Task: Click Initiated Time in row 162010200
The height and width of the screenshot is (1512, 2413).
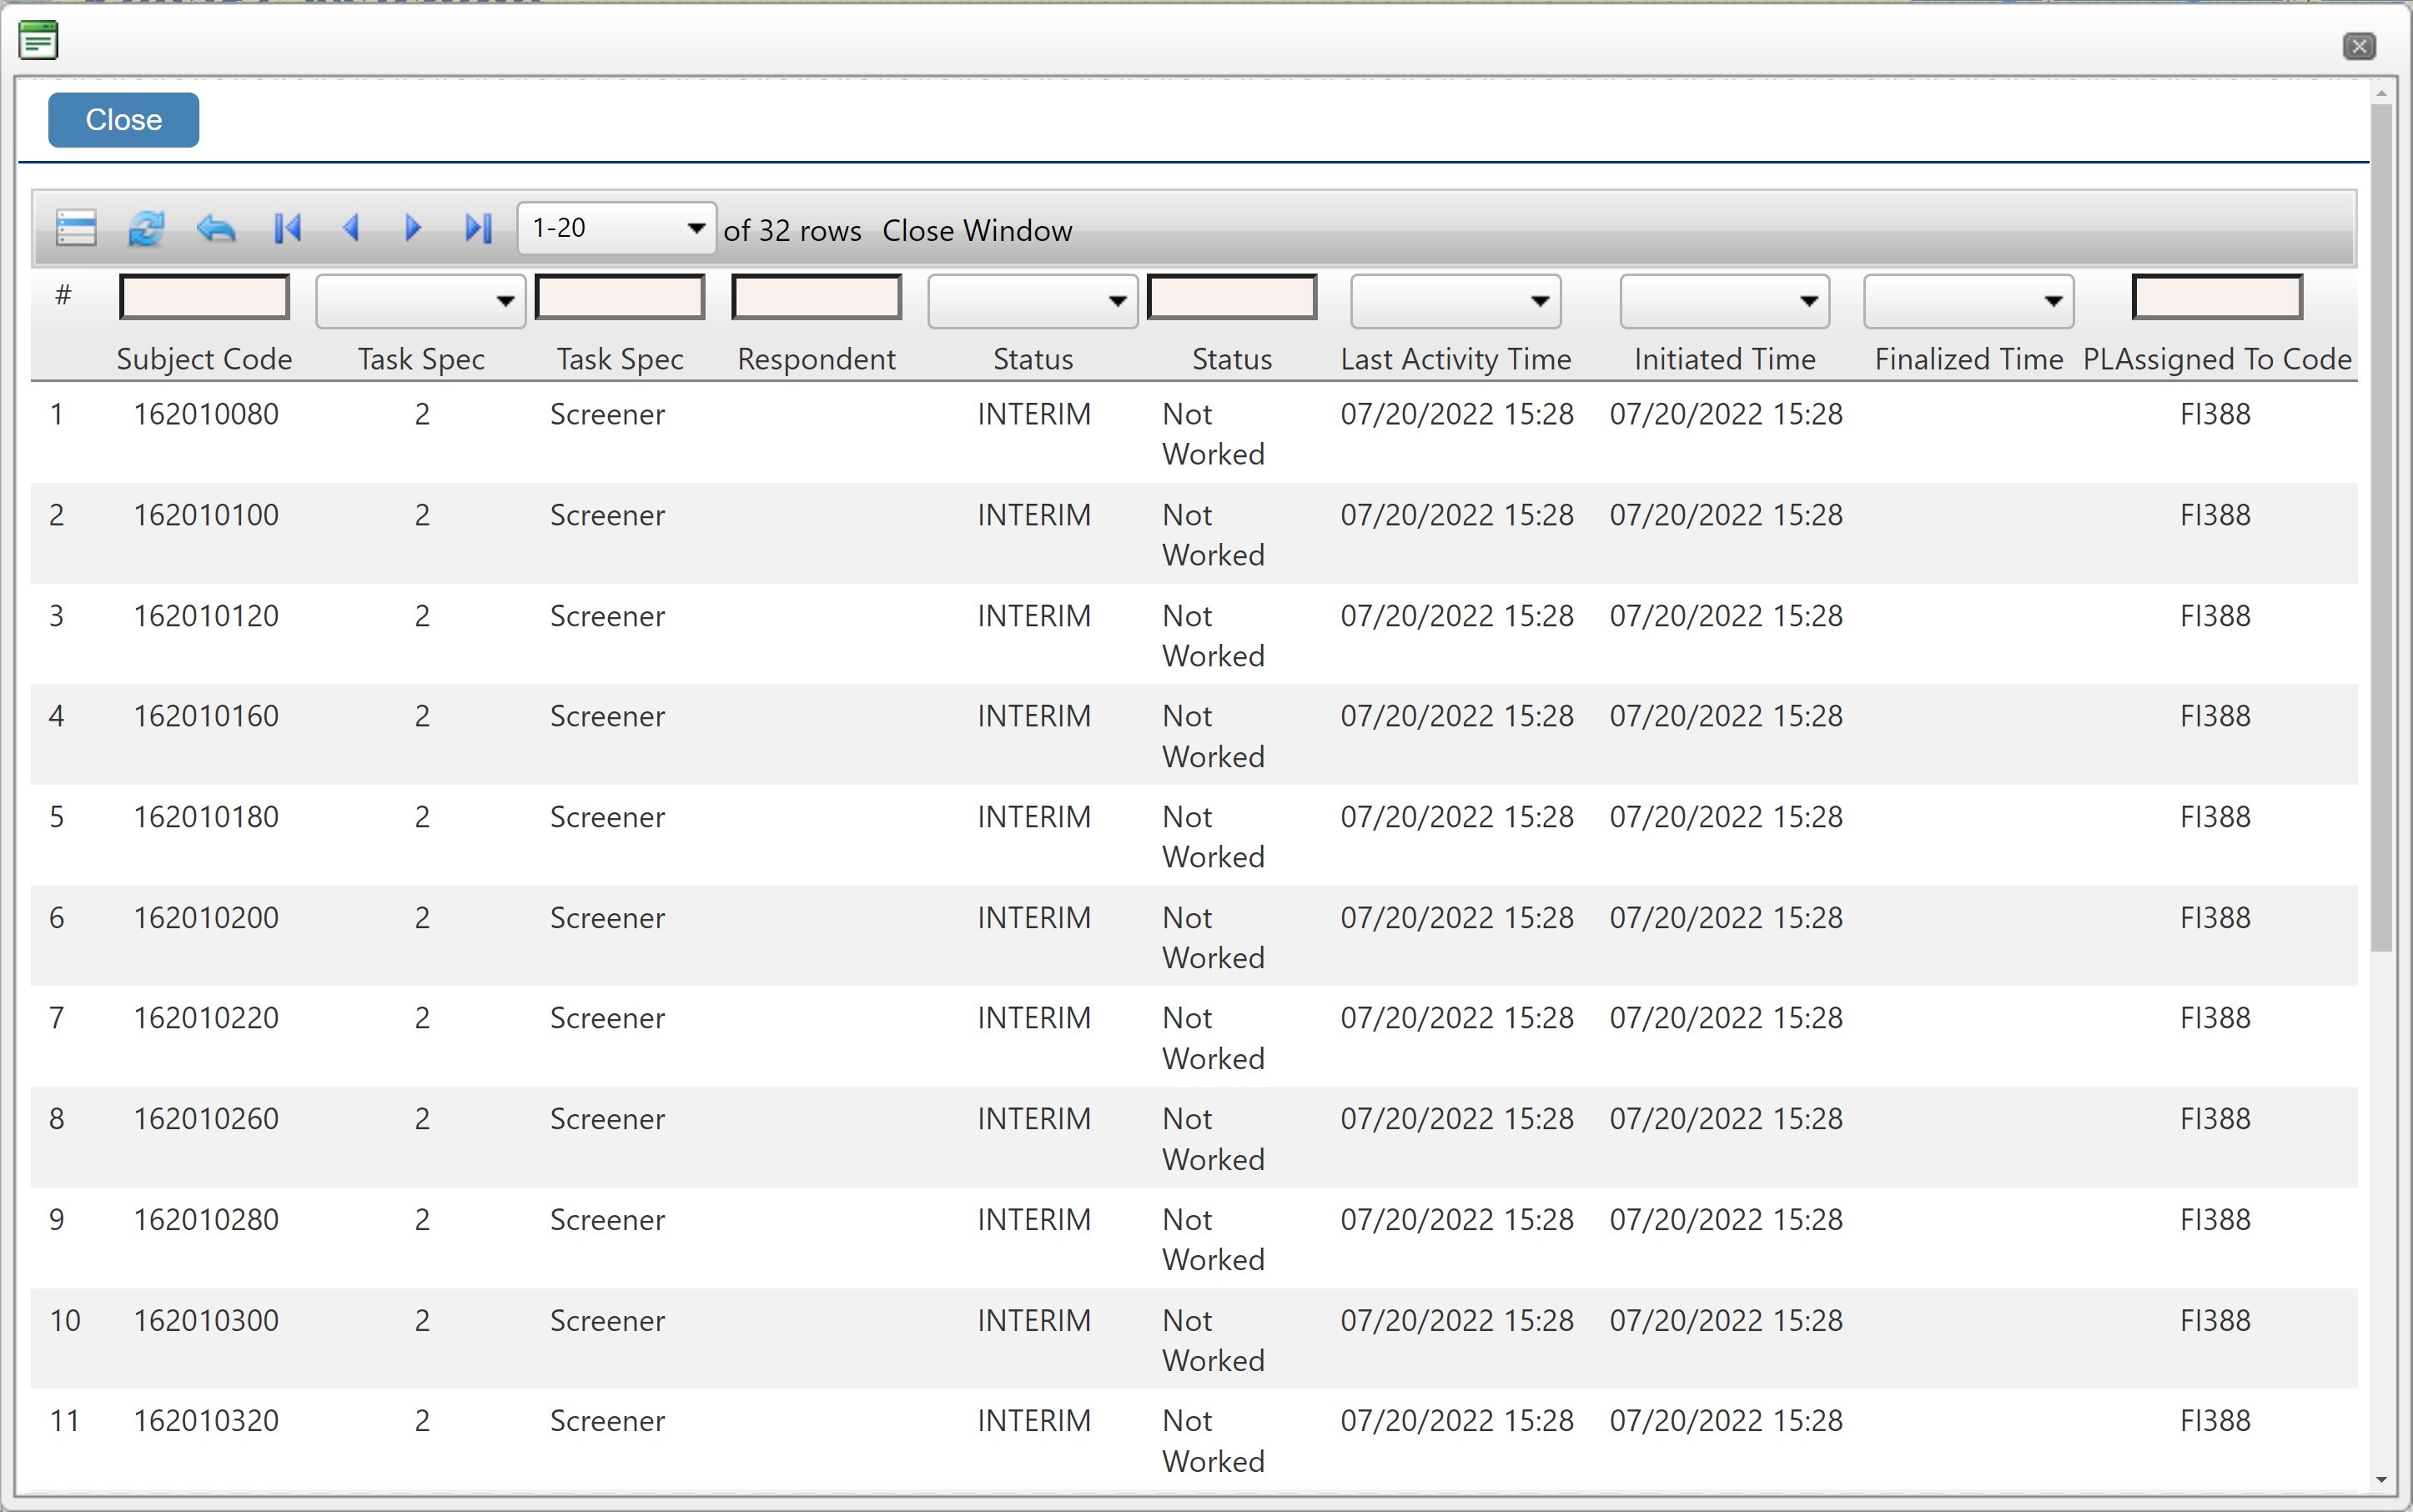Action: click(x=1726, y=918)
